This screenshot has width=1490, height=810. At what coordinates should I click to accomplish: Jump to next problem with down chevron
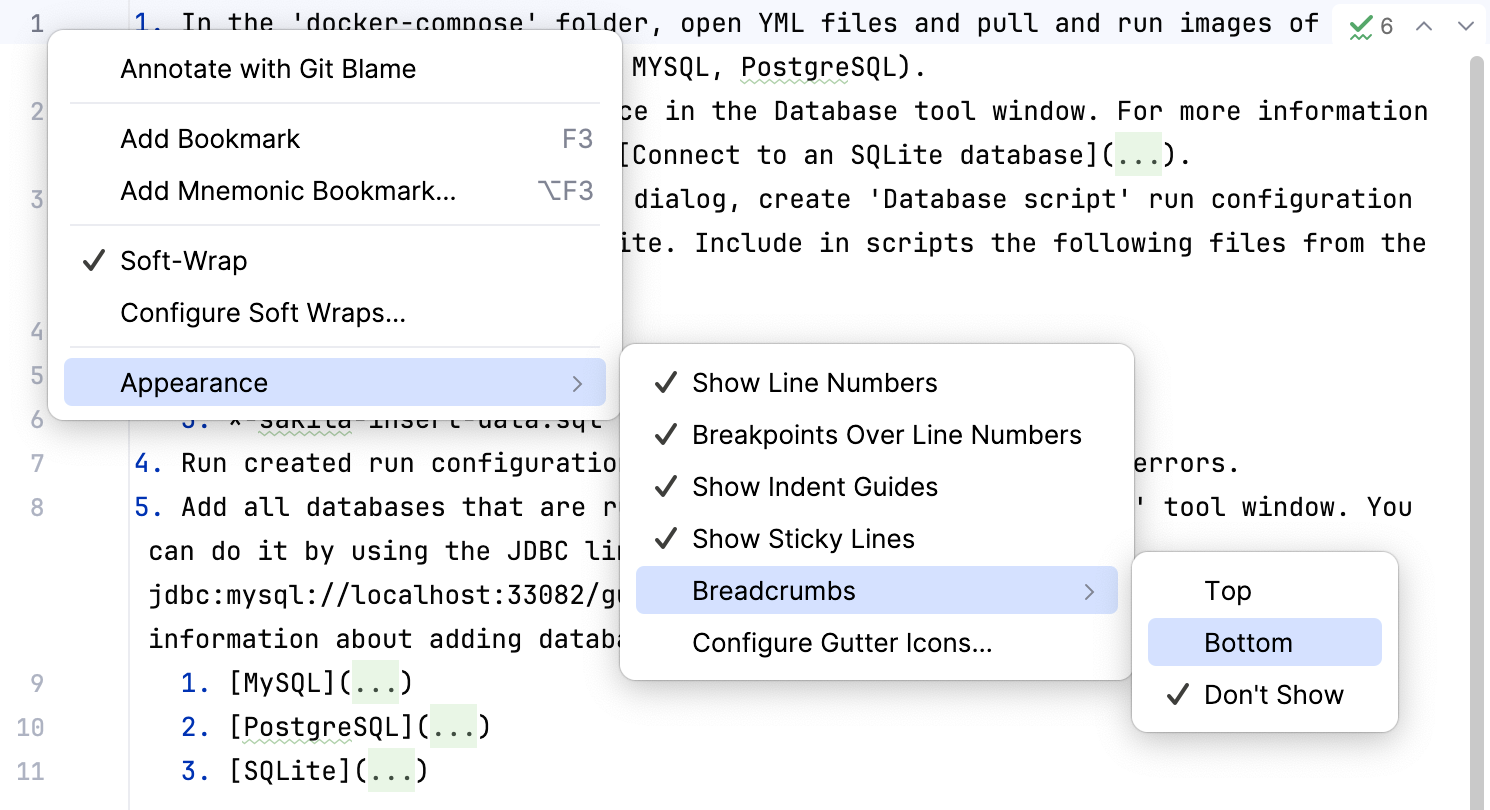(1466, 26)
